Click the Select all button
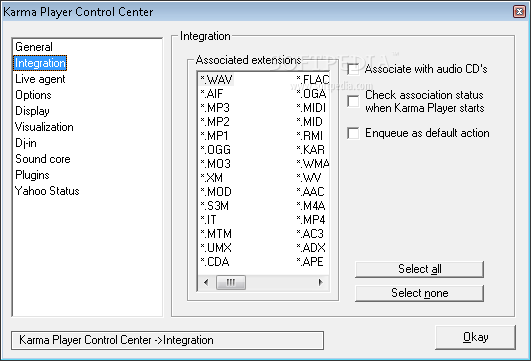This screenshot has height=361, width=531. coord(419,269)
